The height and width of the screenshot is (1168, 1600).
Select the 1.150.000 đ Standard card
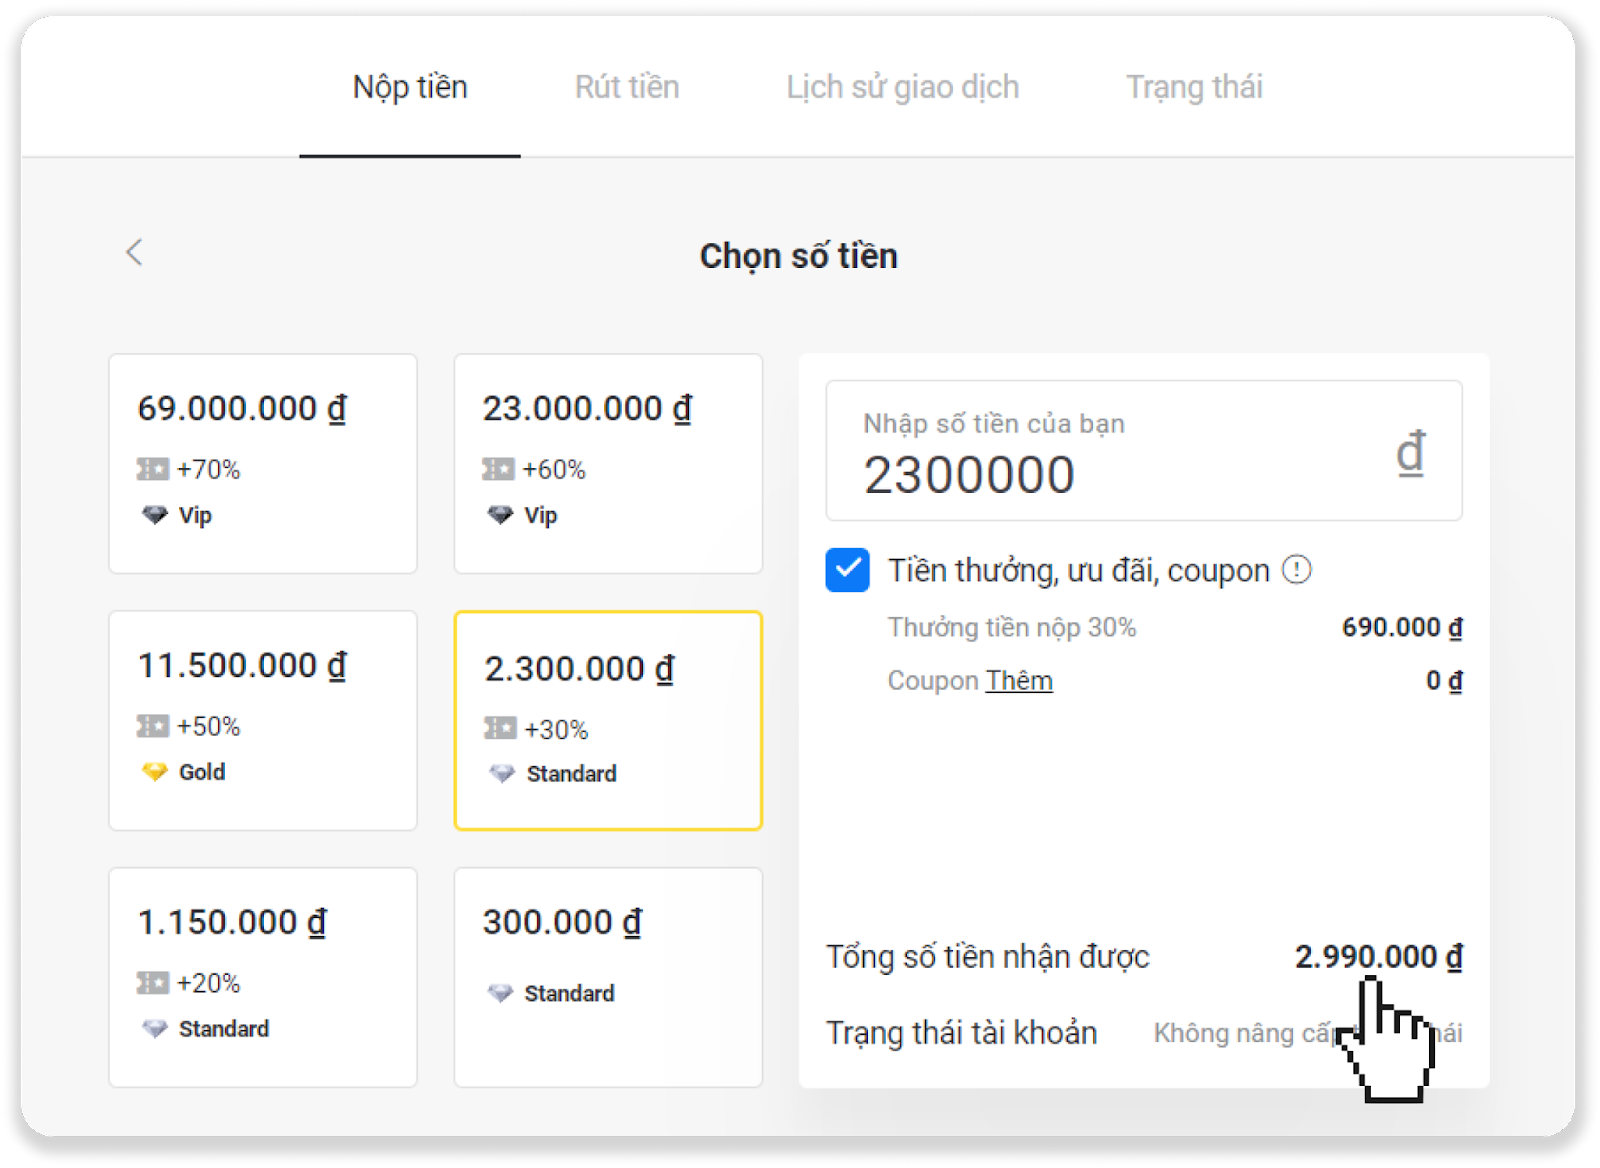click(x=263, y=977)
